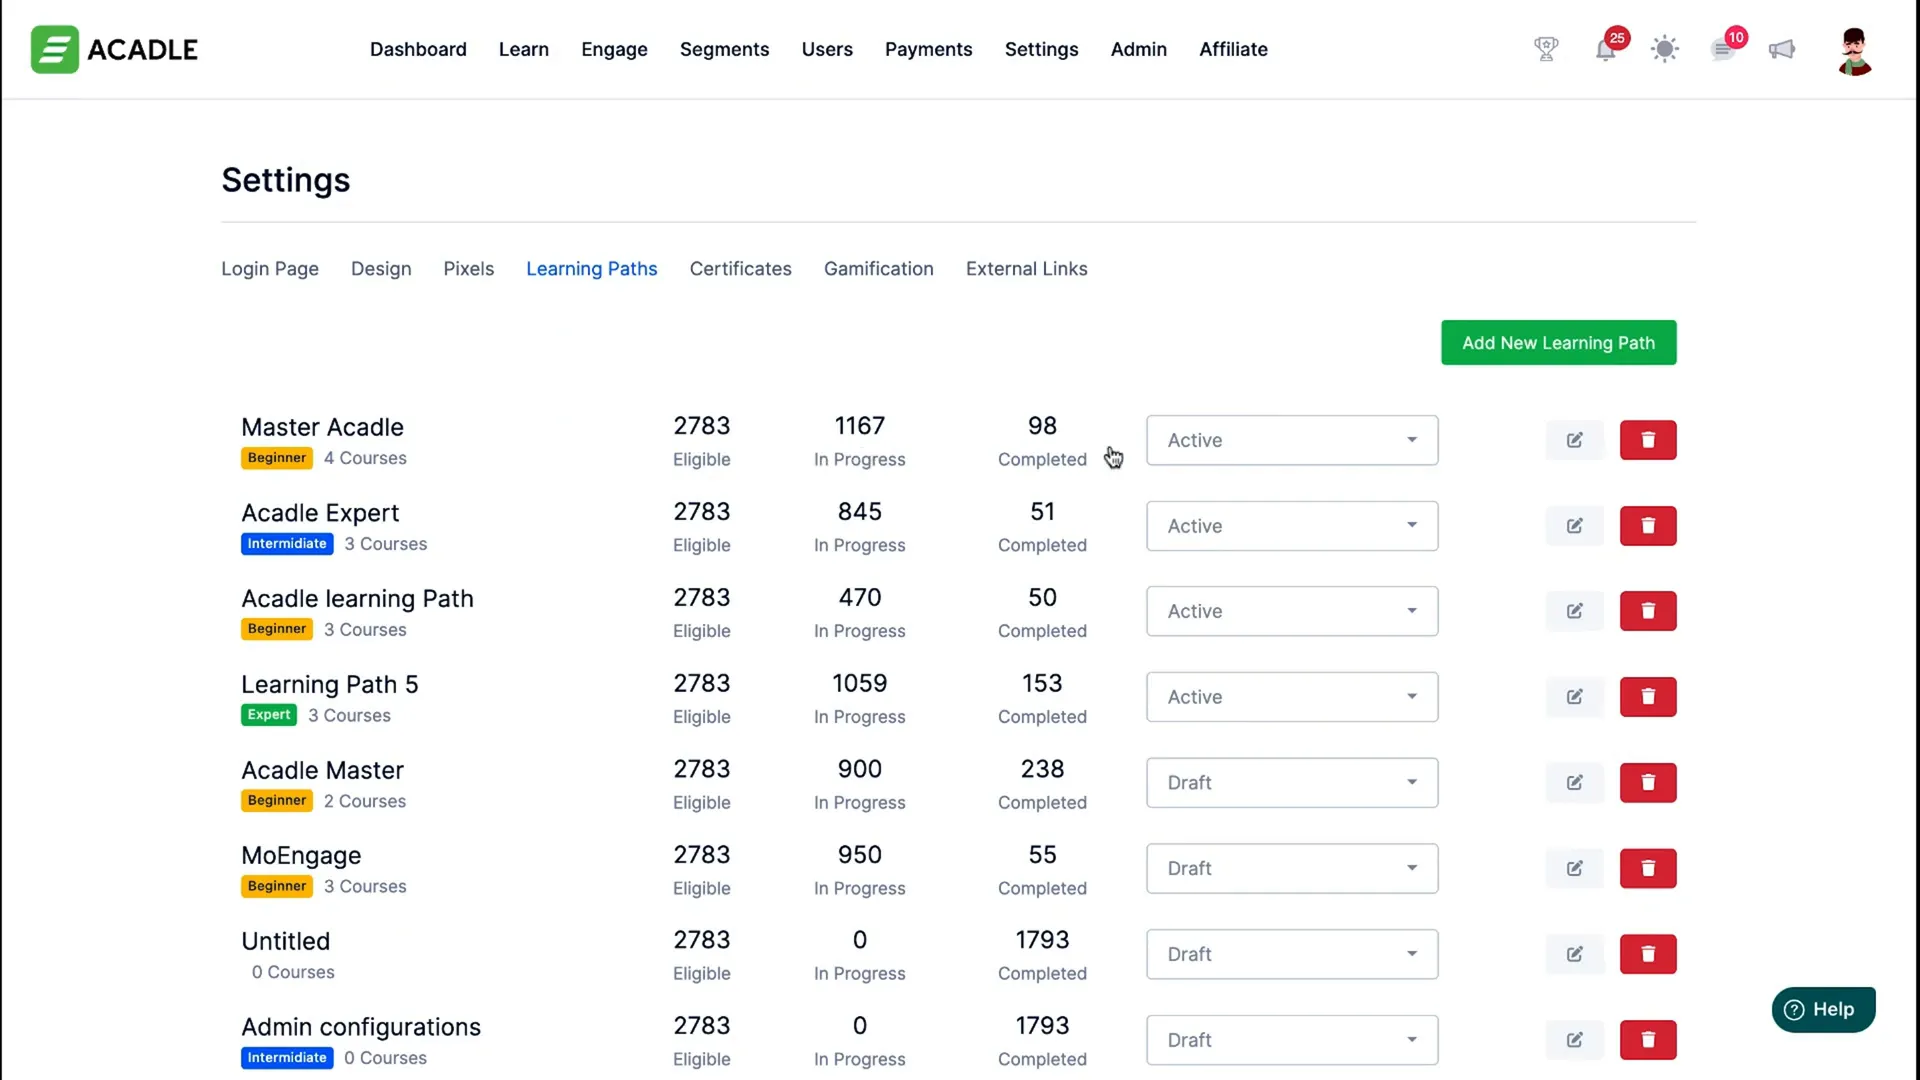
Task: Open the Segments menu
Action: (x=724, y=49)
